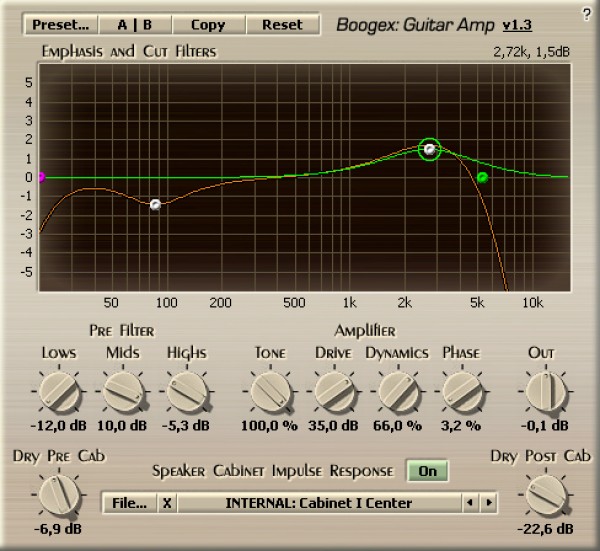Click the magenta marker at graph left edge

click(x=41, y=177)
